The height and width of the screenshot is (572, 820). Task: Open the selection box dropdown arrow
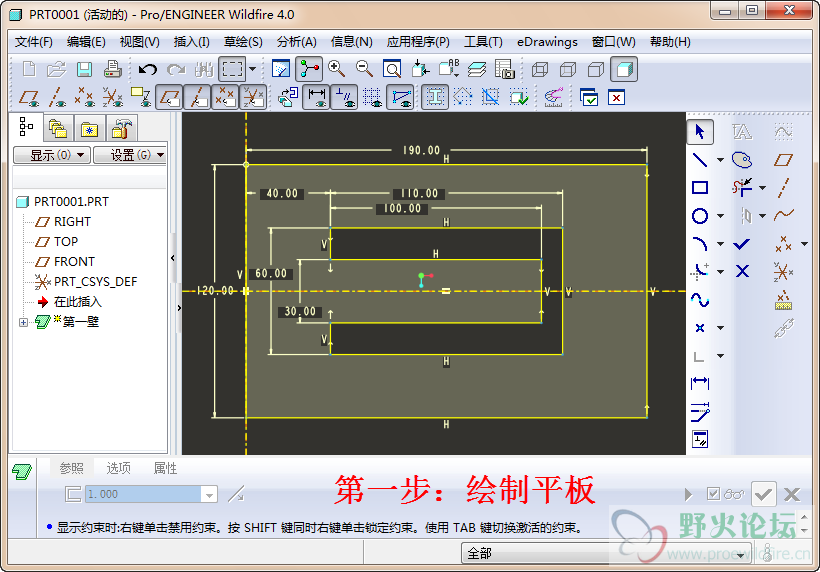[x=253, y=69]
